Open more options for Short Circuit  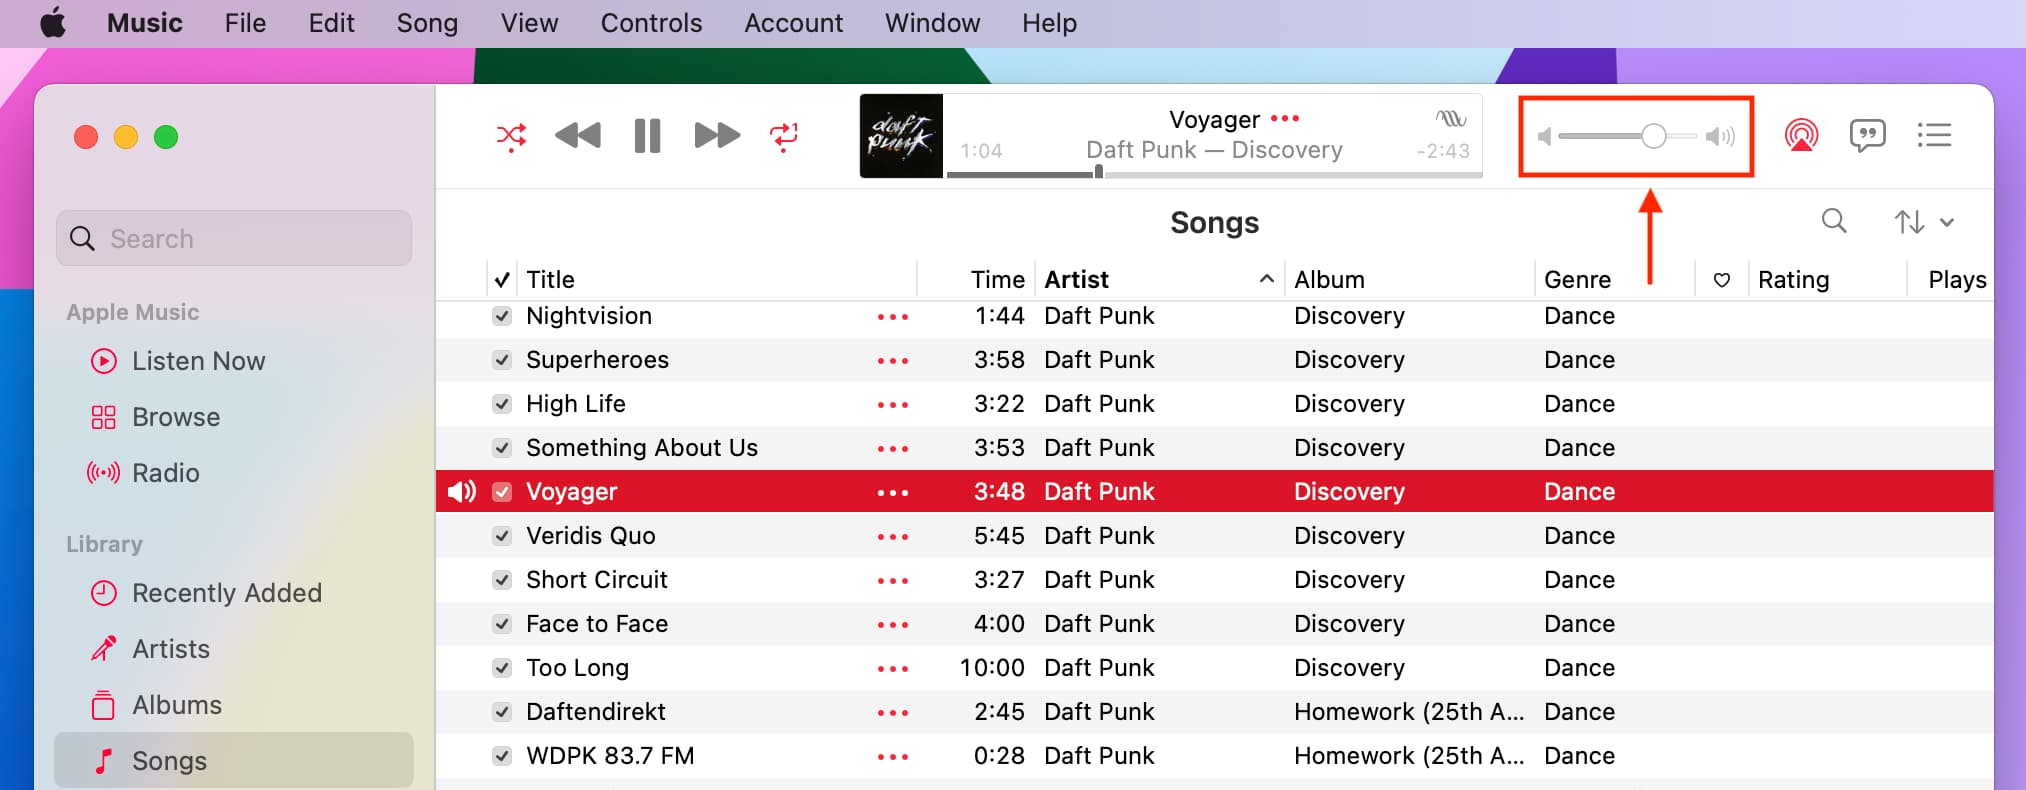point(893,581)
